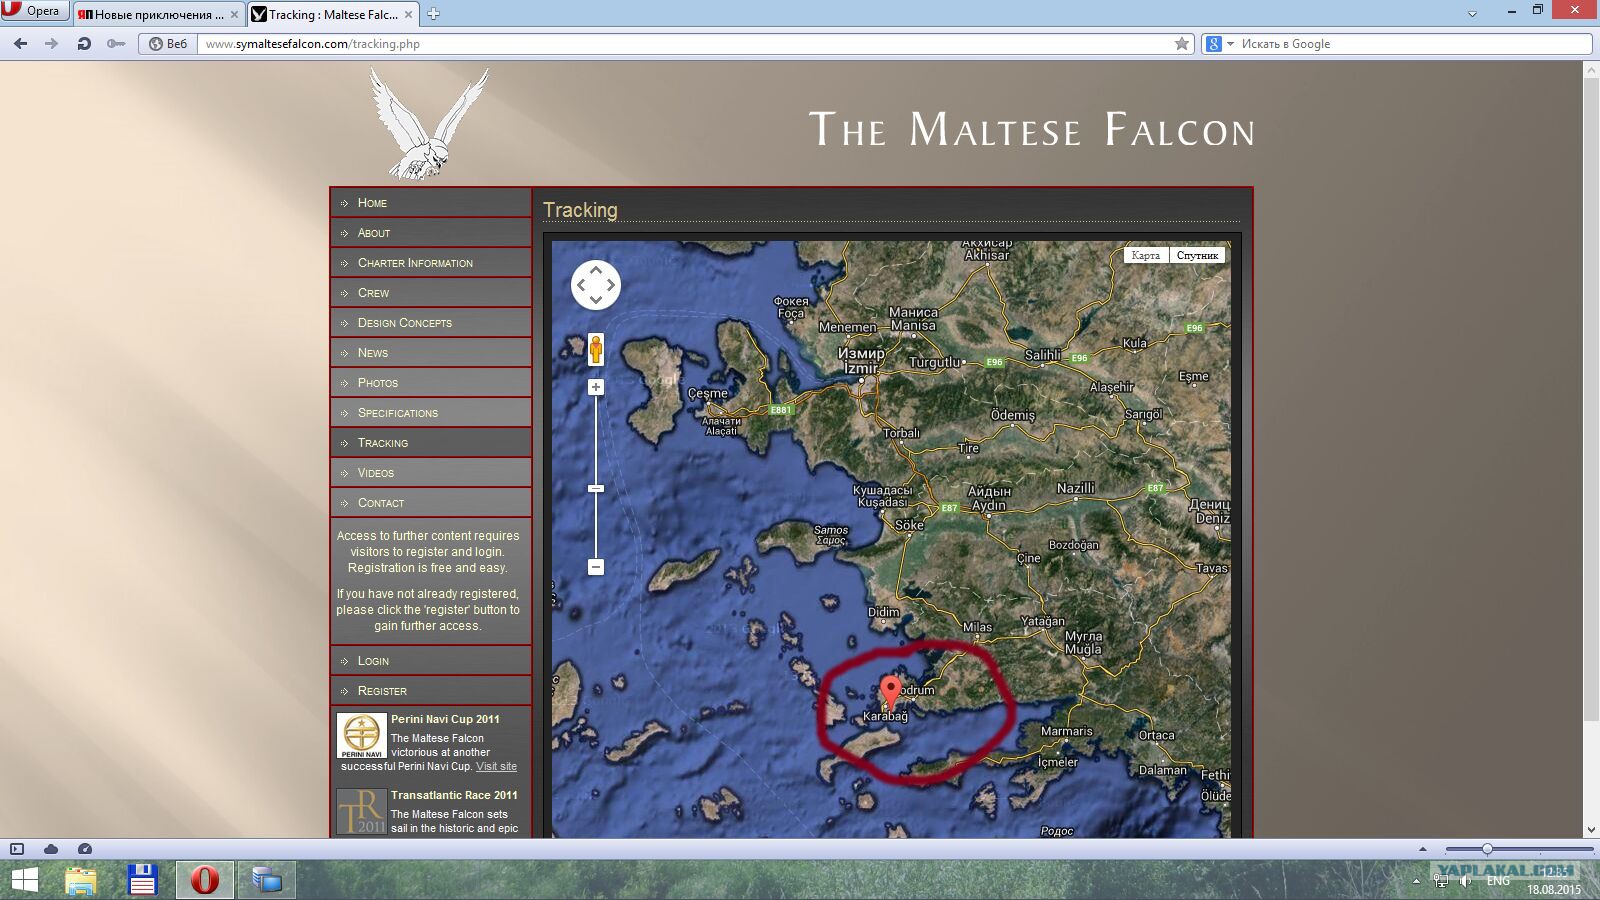Toggle the Opera panels button in status bar
This screenshot has width=1600, height=900.
pos(17,849)
